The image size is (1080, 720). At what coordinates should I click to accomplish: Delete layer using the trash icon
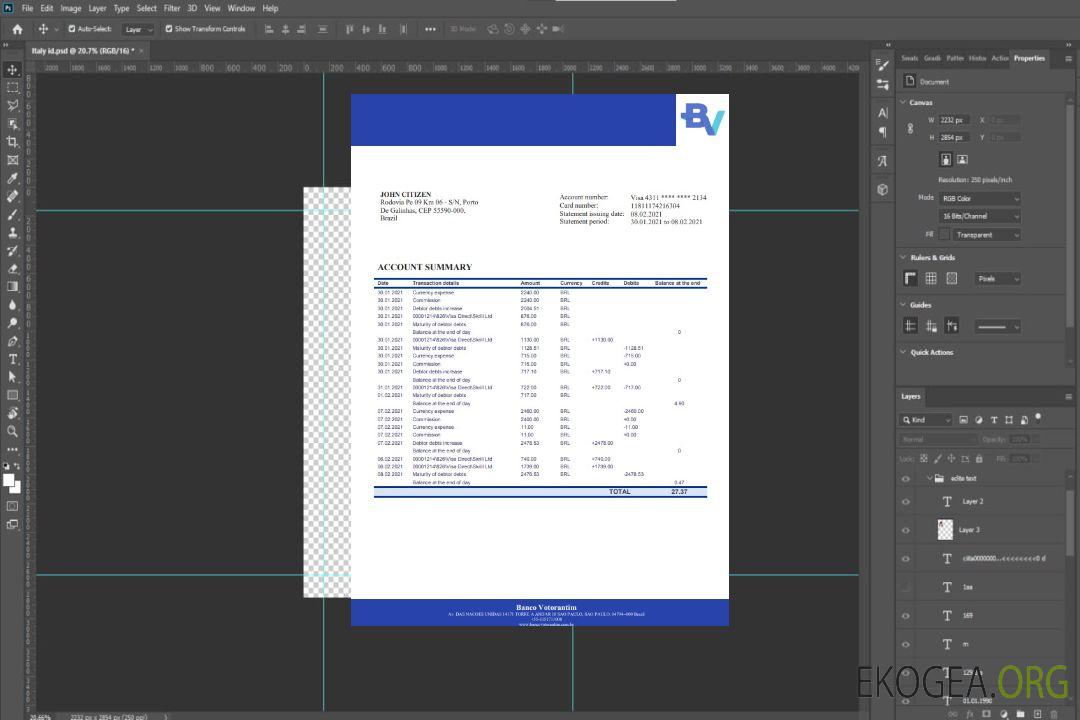click(x=1054, y=714)
